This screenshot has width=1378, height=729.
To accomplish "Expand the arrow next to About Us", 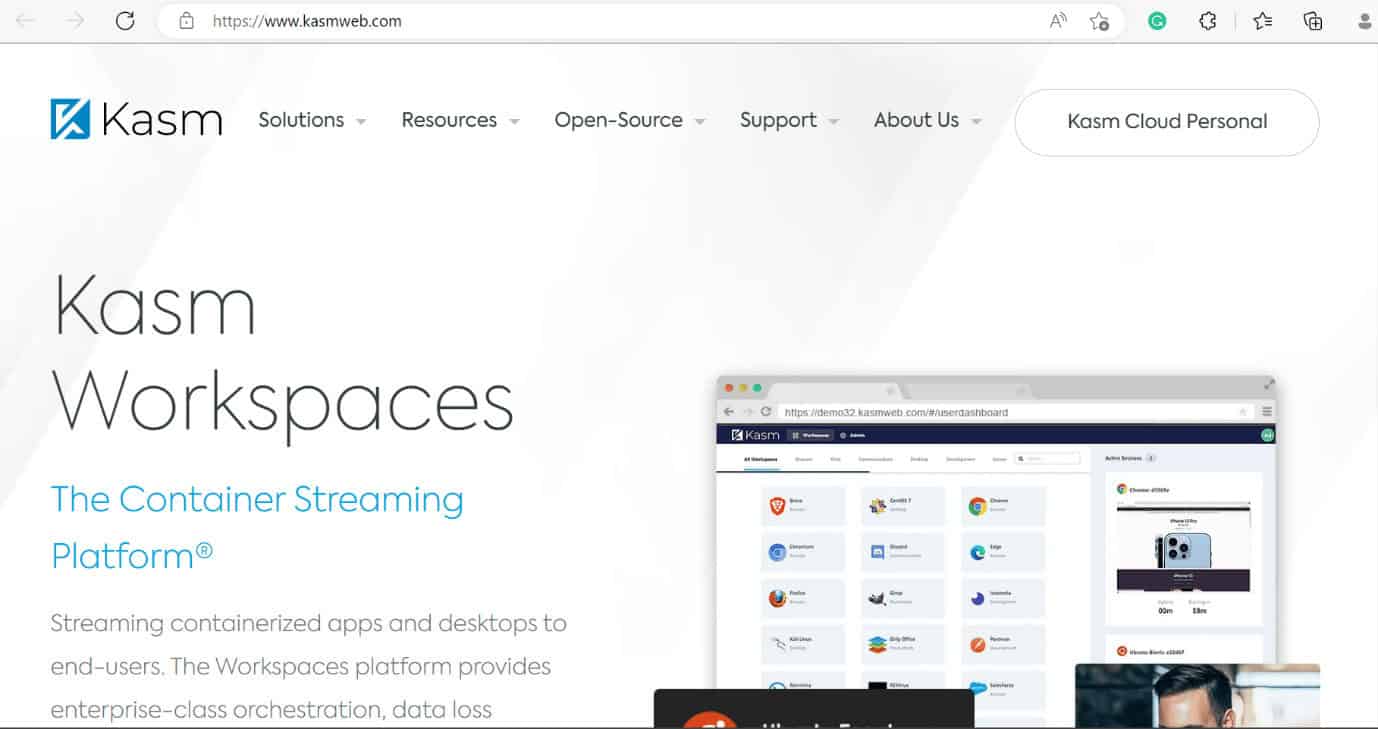I will tap(976, 122).
